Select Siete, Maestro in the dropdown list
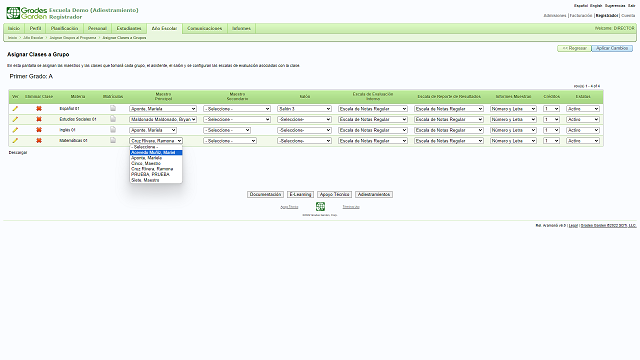This screenshot has width=640, height=360. [156, 180]
